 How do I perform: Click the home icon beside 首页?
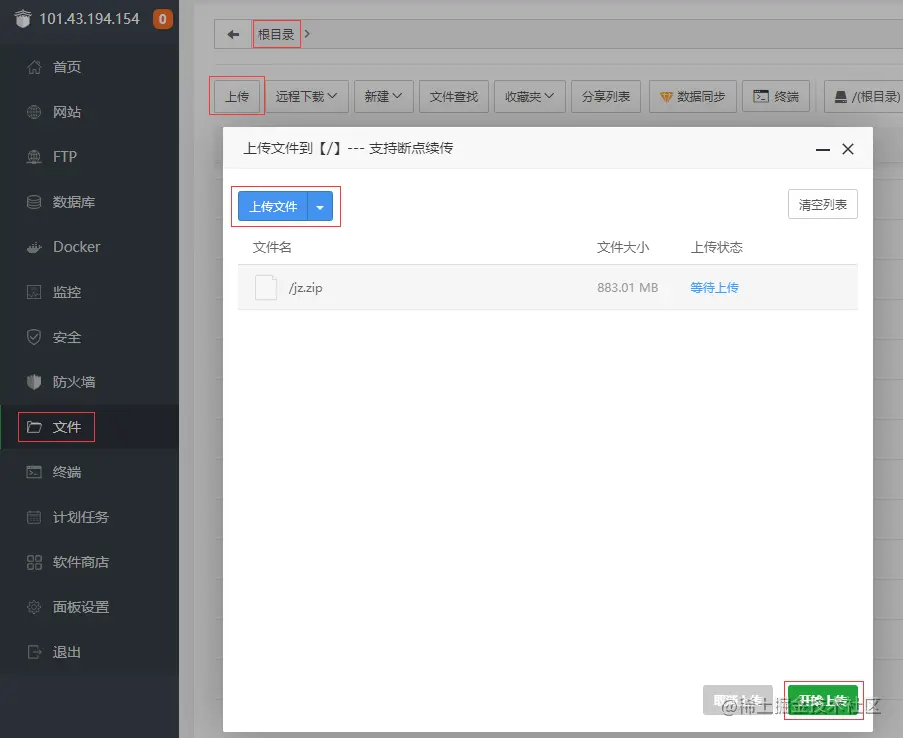pos(34,67)
